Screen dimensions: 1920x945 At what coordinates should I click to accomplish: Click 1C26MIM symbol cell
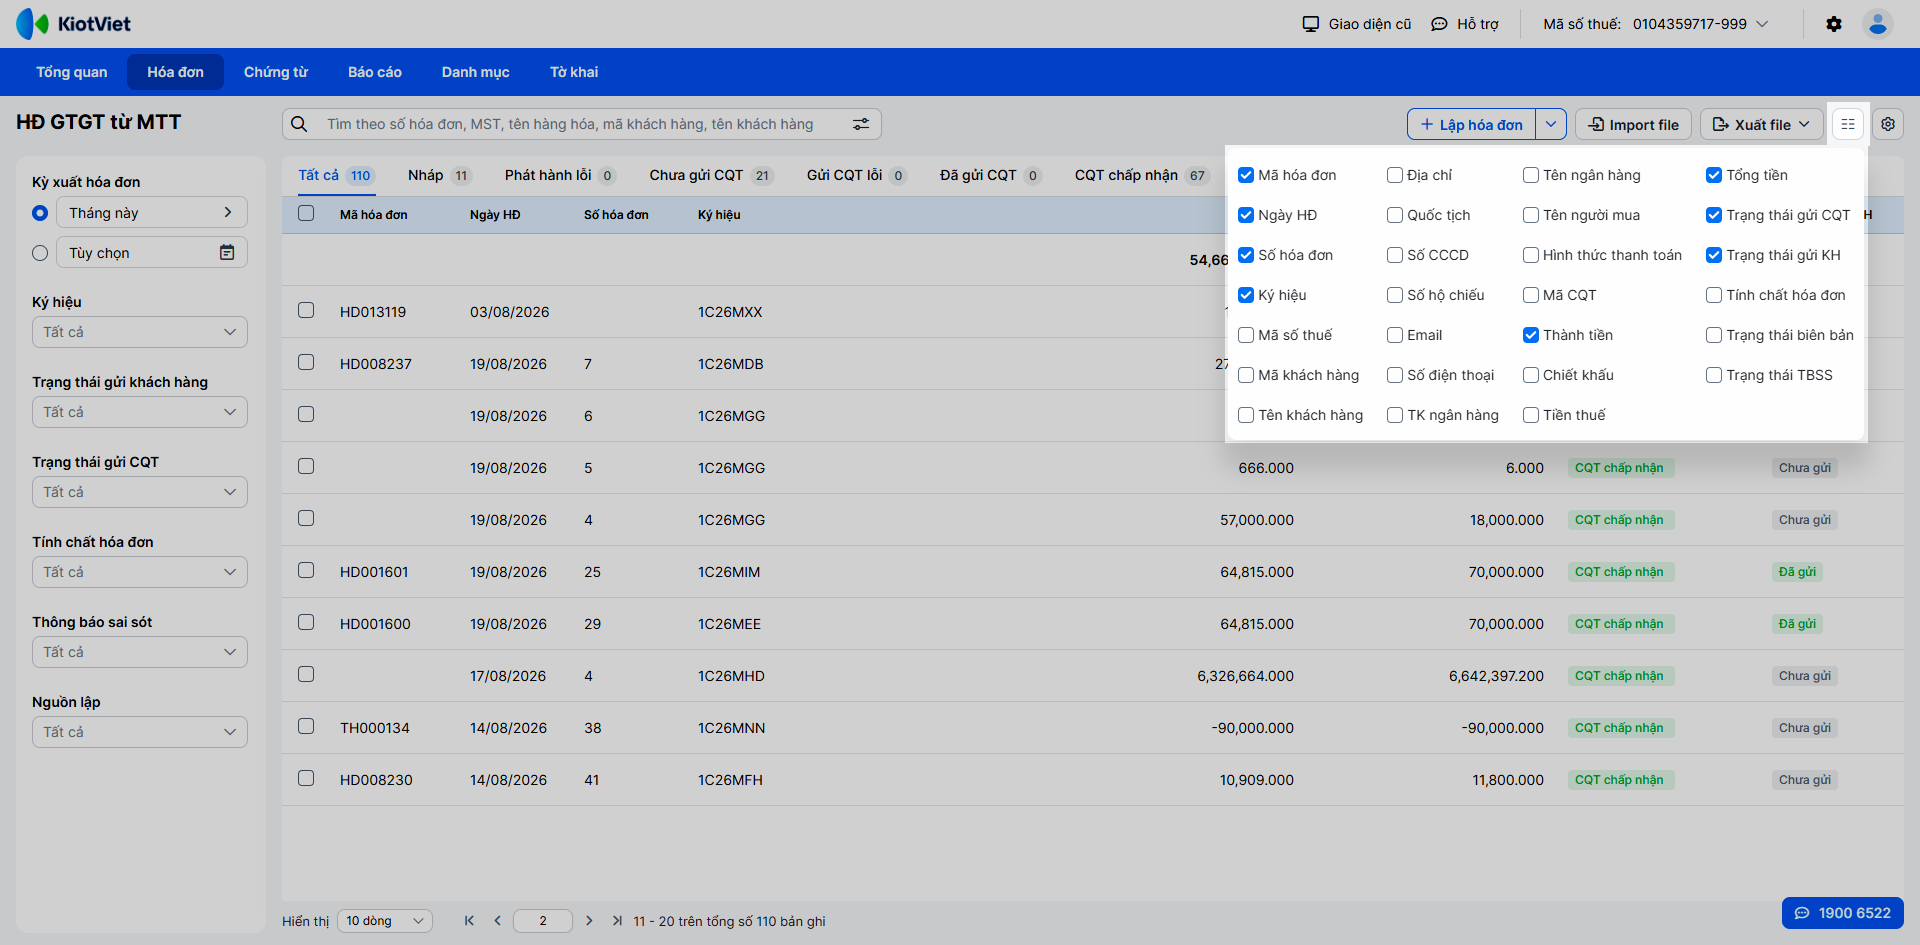[x=729, y=572]
